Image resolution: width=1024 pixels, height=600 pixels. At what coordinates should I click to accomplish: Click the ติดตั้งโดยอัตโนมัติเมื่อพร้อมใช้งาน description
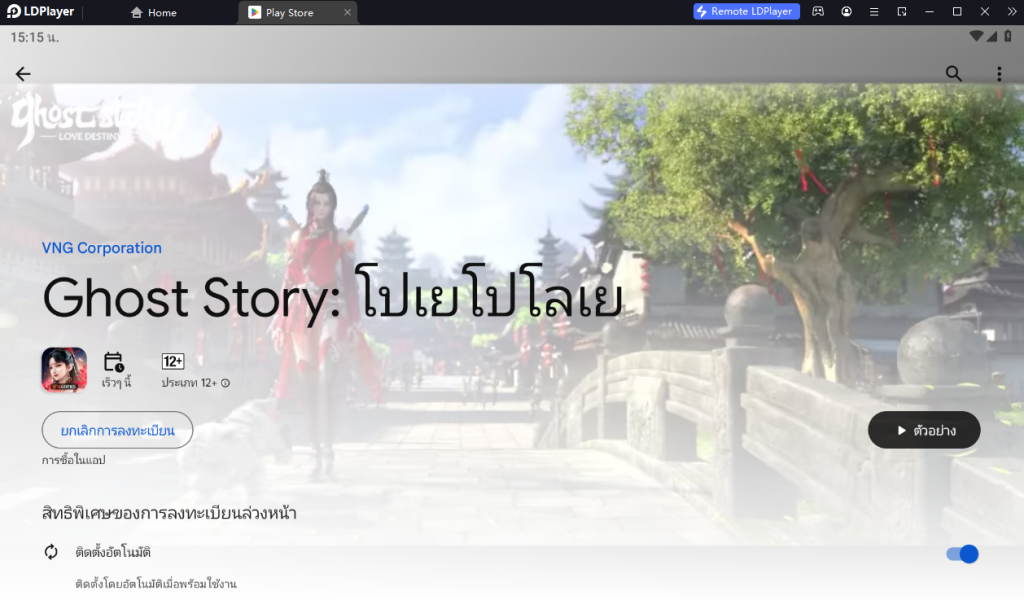coord(155,584)
